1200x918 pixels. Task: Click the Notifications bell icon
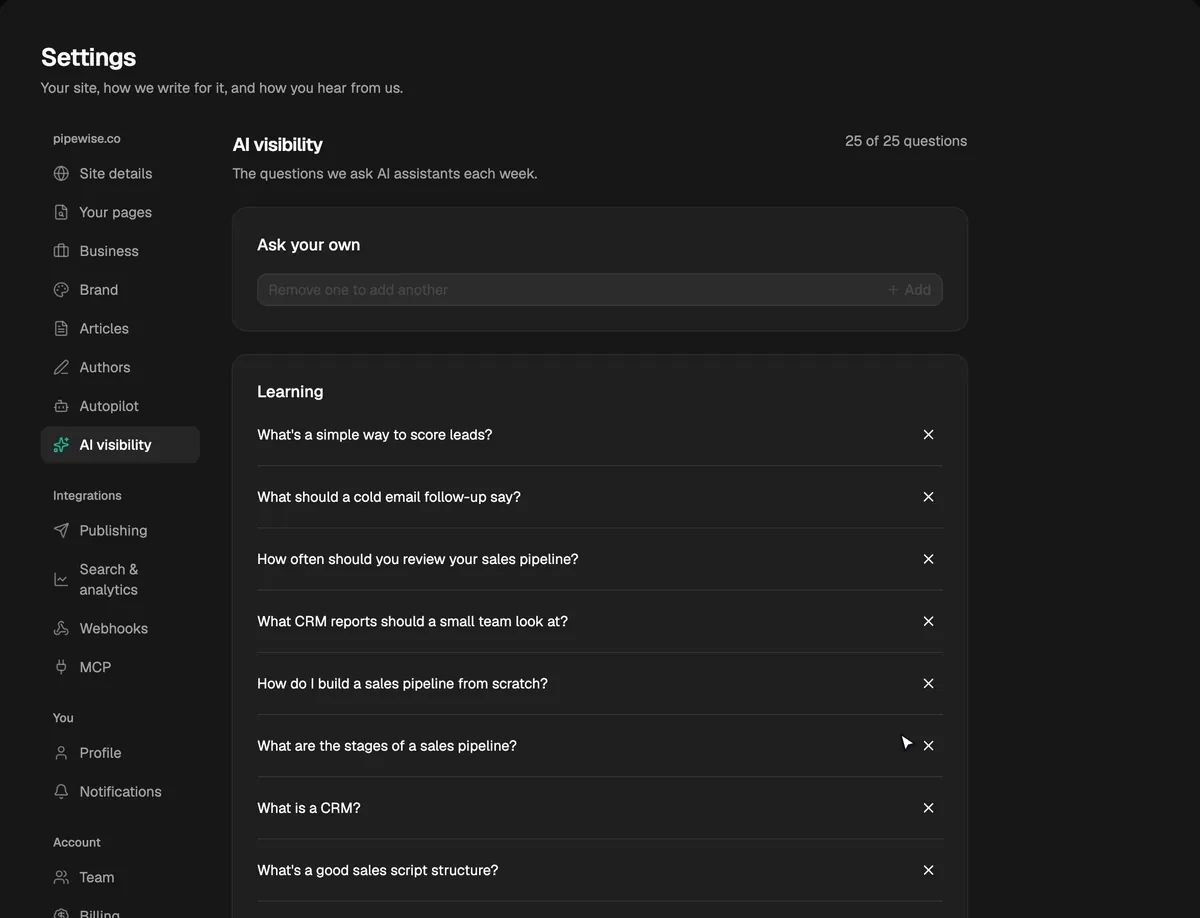click(61, 792)
